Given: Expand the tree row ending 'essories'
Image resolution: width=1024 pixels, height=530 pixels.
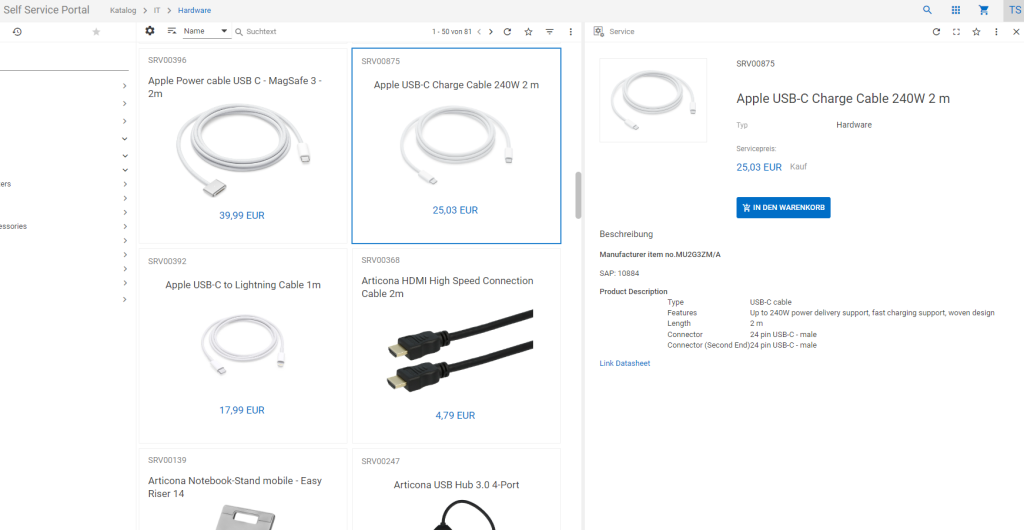Looking at the screenshot, I should click(x=124, y=226).
